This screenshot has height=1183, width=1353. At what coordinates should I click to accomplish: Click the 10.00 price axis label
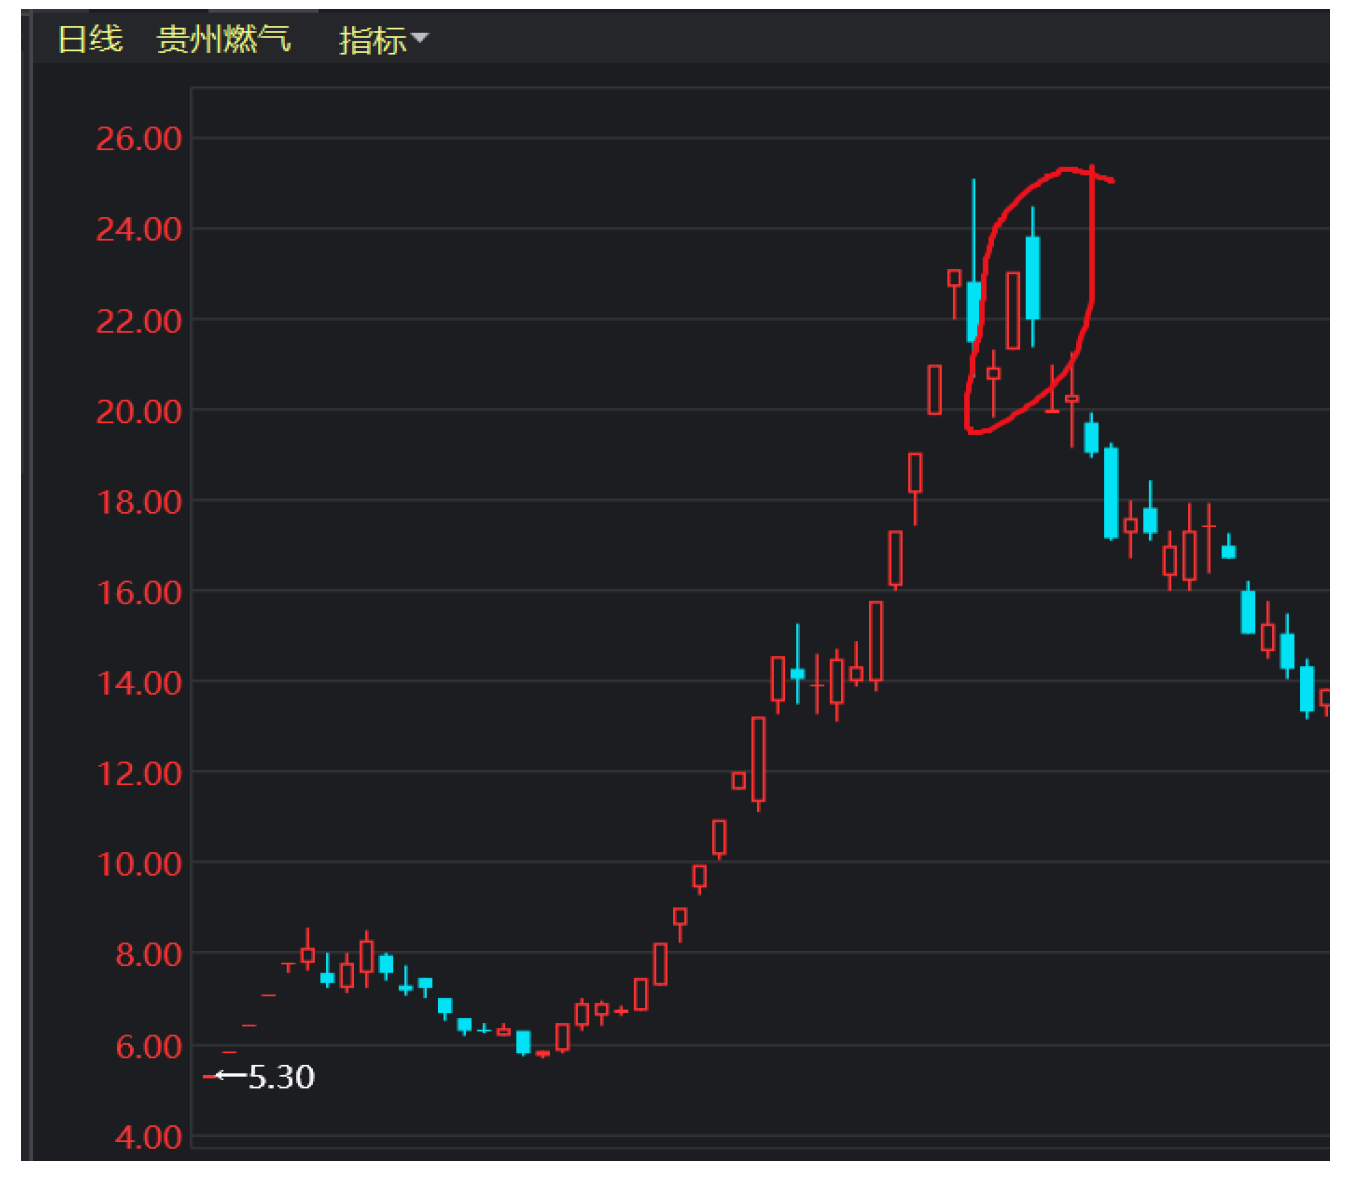click(138, 864)
